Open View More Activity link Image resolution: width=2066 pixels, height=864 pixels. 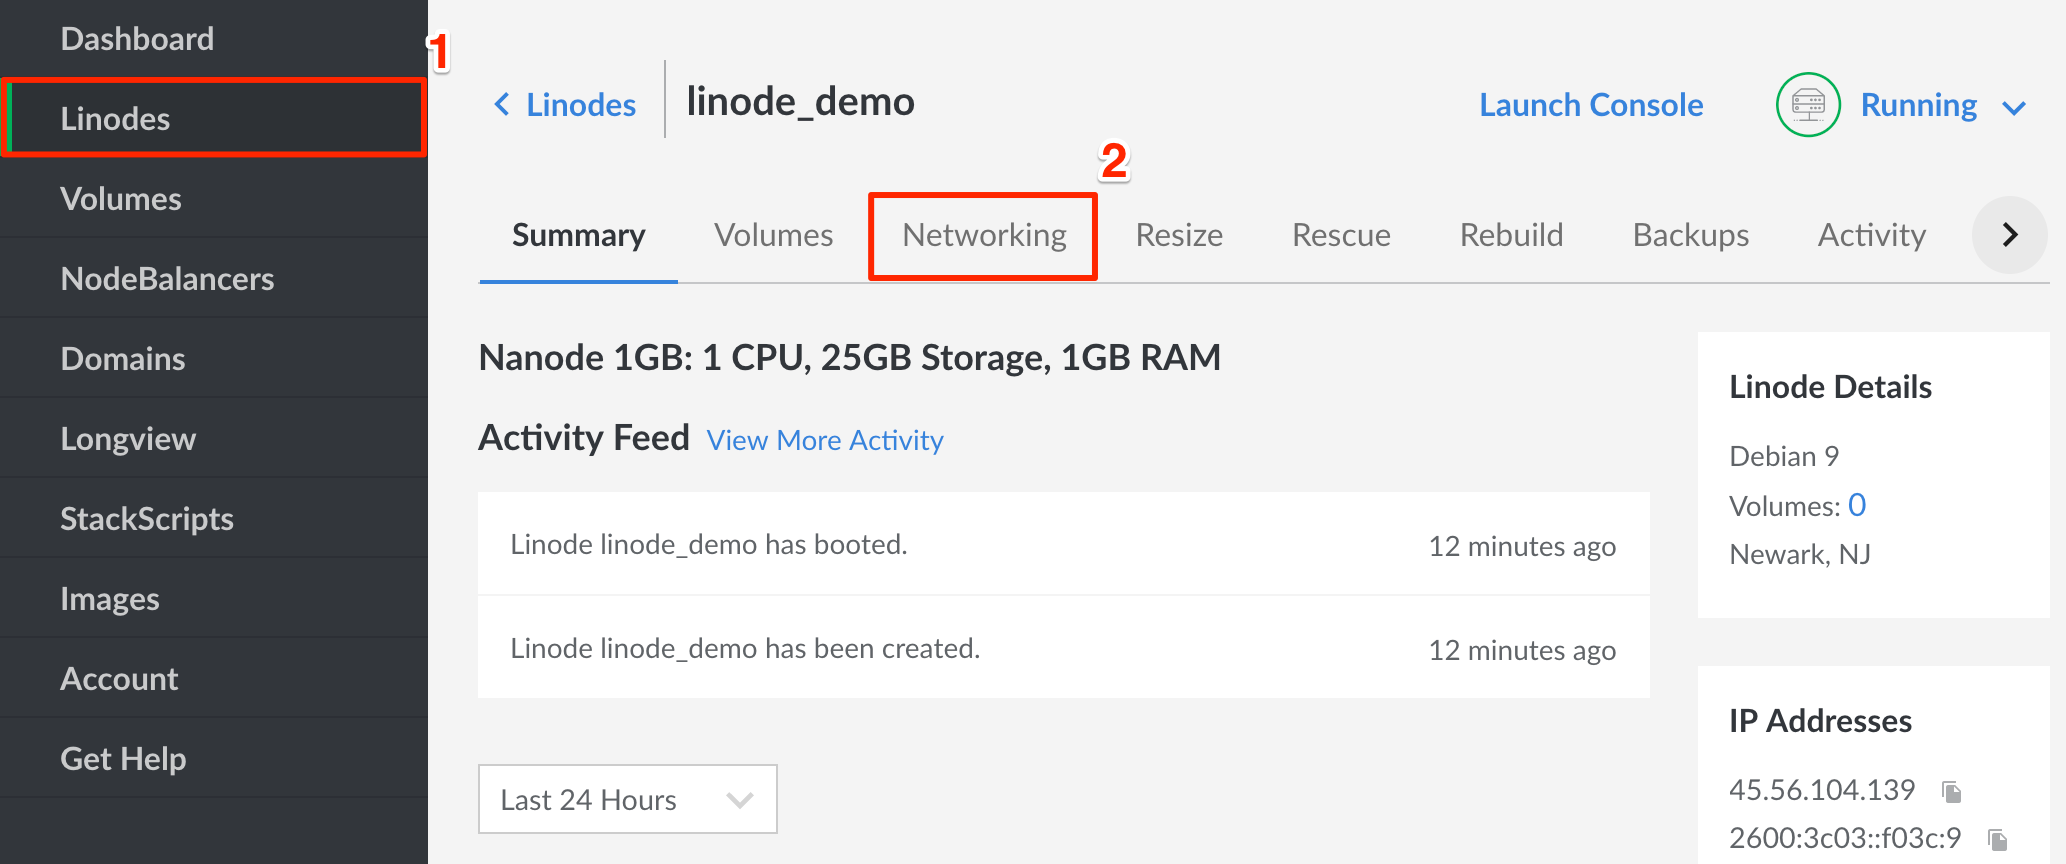825,440
